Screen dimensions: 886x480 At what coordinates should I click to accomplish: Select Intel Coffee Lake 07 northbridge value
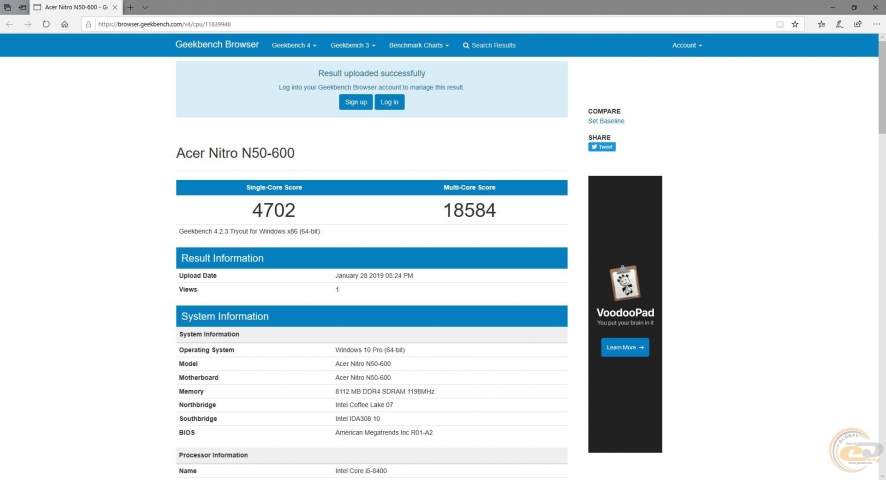[364, 405]
